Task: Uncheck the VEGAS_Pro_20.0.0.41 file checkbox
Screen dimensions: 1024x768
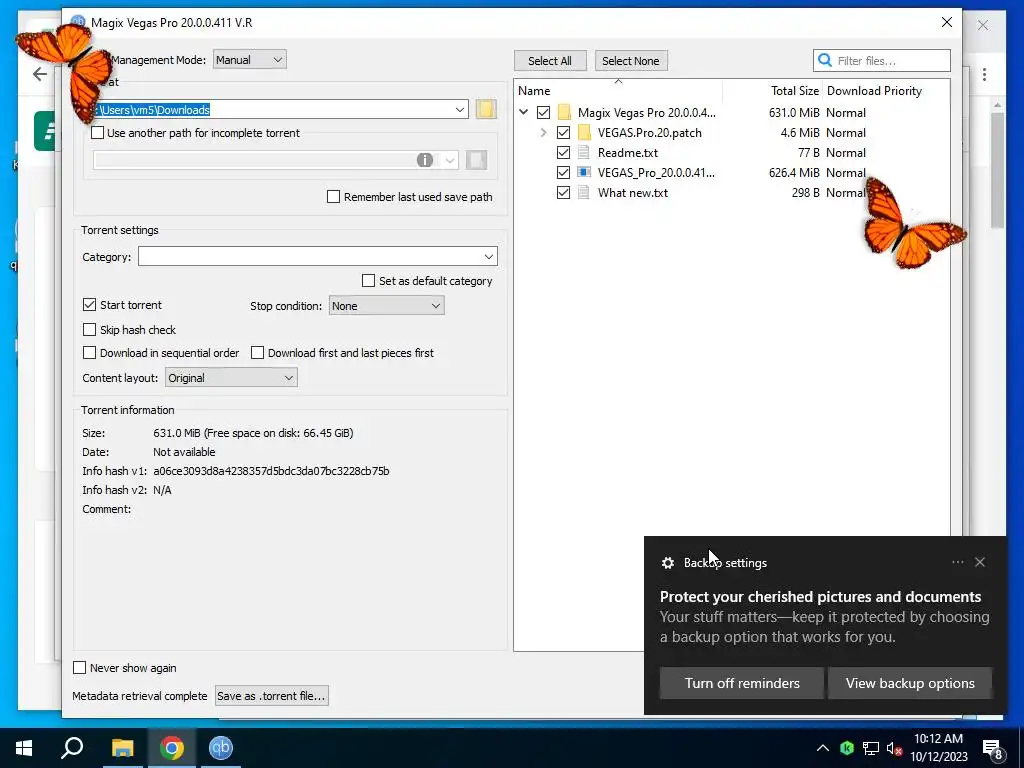Action: pos(564,172)
